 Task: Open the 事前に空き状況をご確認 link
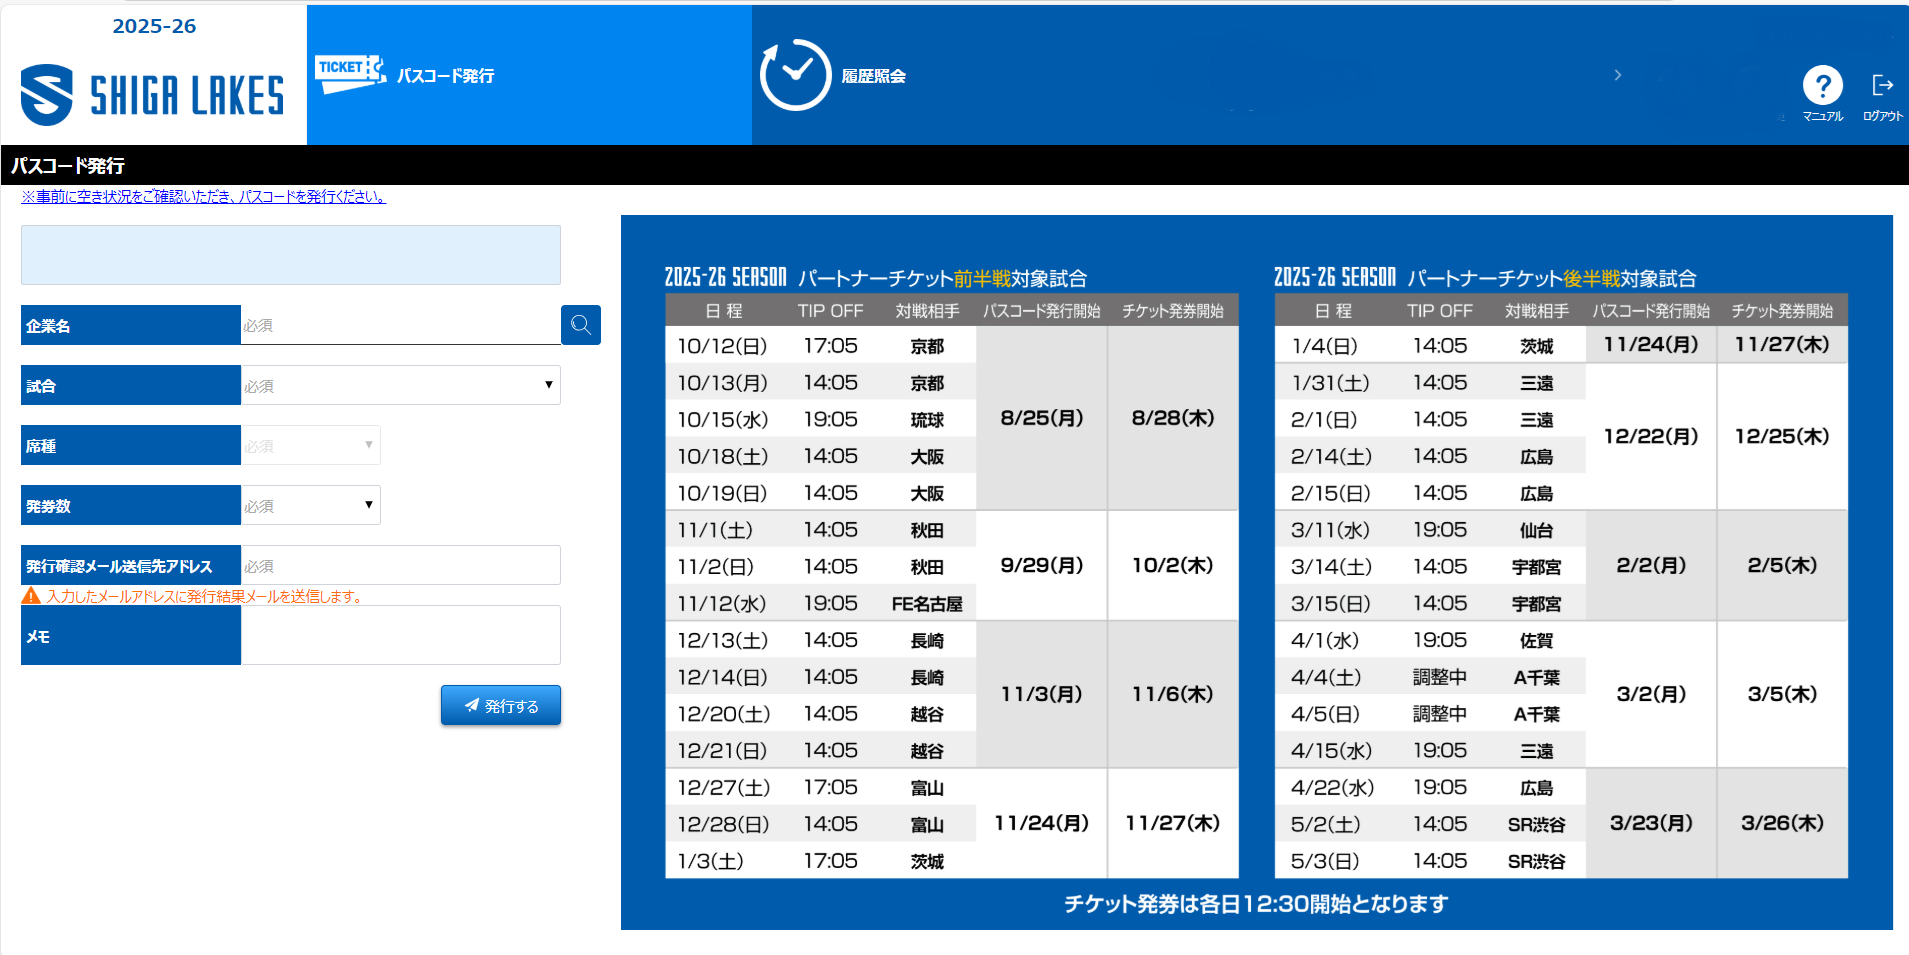203,197
